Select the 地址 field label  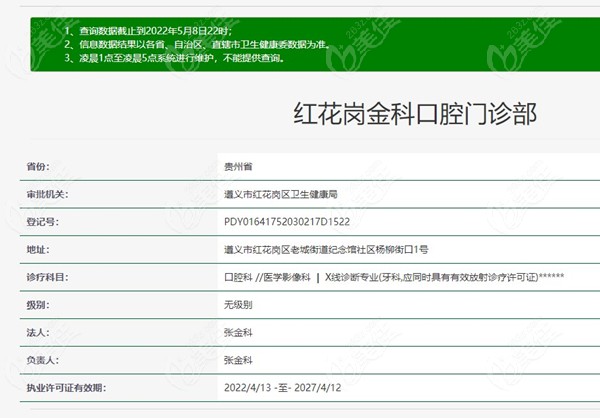(x=36, y=249)
